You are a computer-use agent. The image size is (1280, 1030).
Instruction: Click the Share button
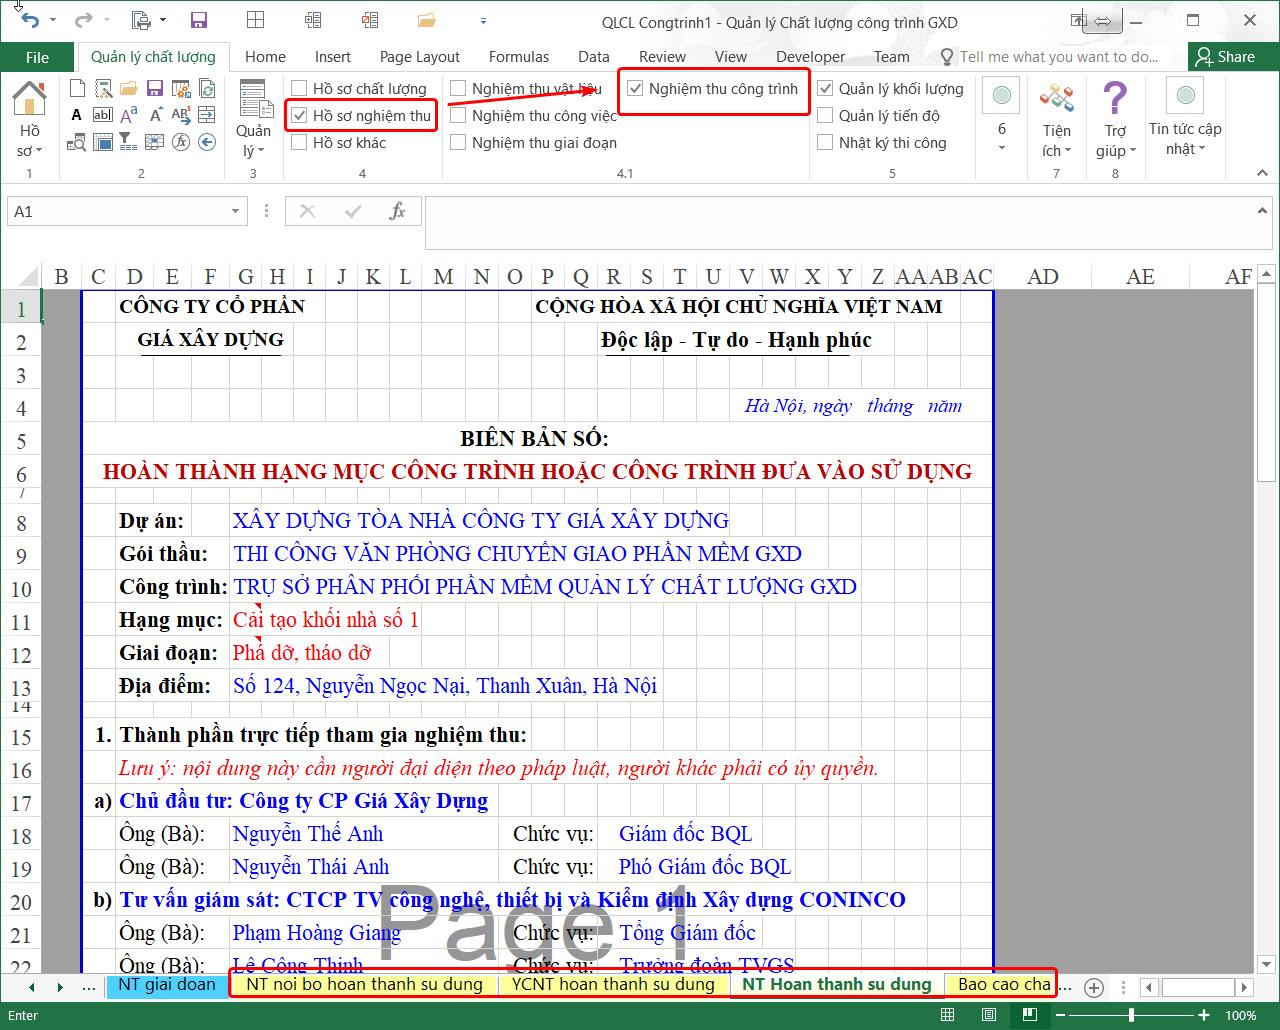point(1224,57)
